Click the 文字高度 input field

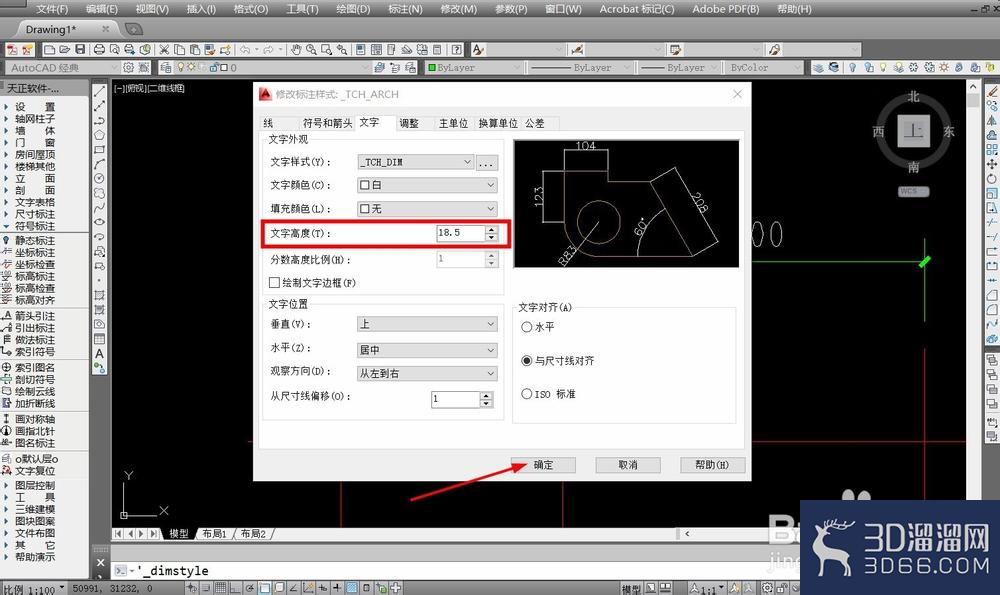point(460,233)
